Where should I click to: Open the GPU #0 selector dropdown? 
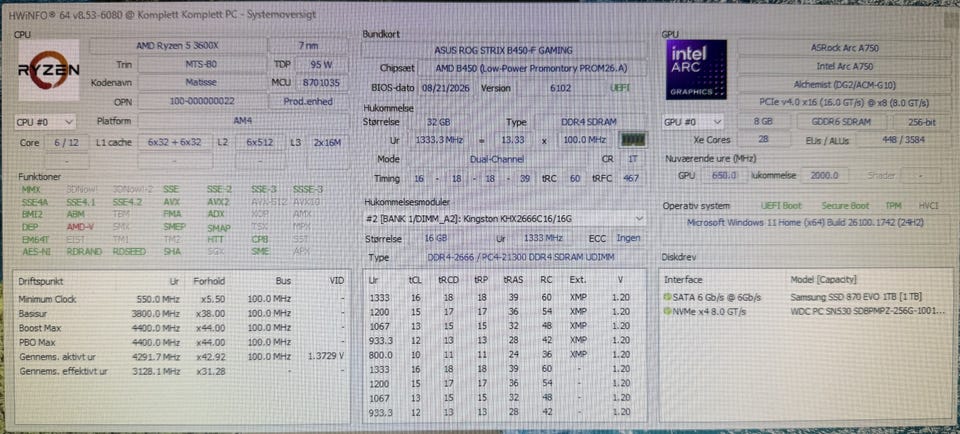click(x=693, y=122)
